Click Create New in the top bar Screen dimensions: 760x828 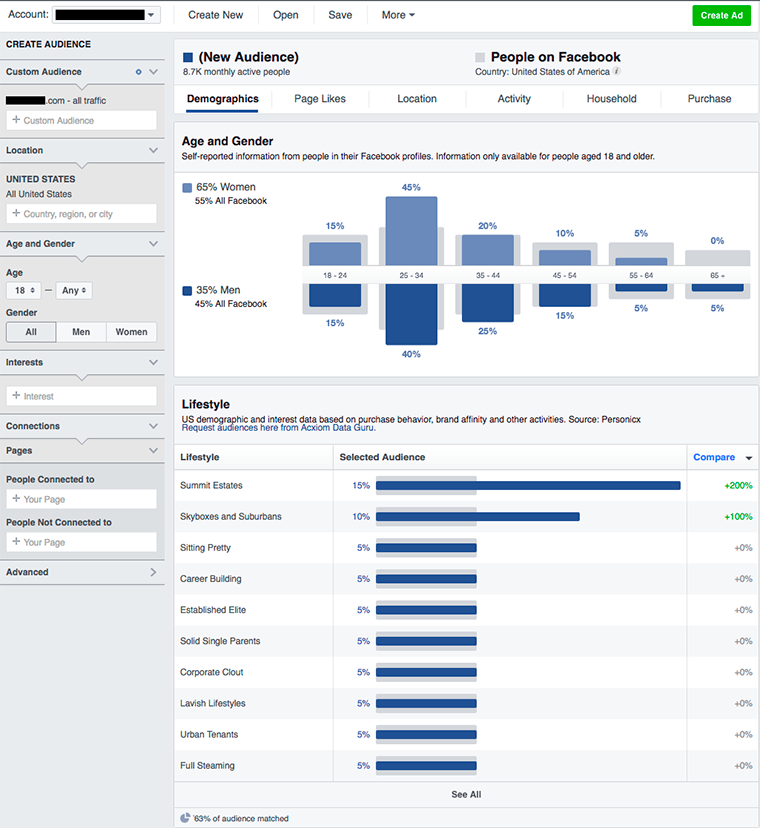click(215, 15)
